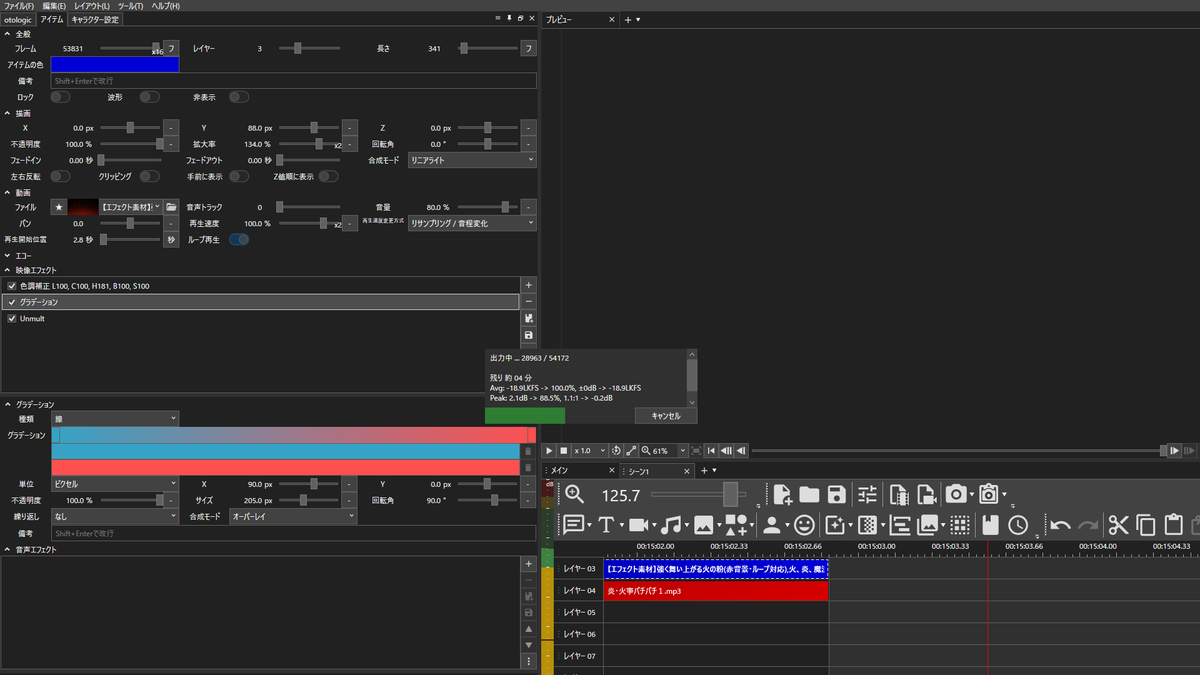Browse for video file with folder icon
The image size is (1200, 675).
pyautogui.click(x=171, y=207)
